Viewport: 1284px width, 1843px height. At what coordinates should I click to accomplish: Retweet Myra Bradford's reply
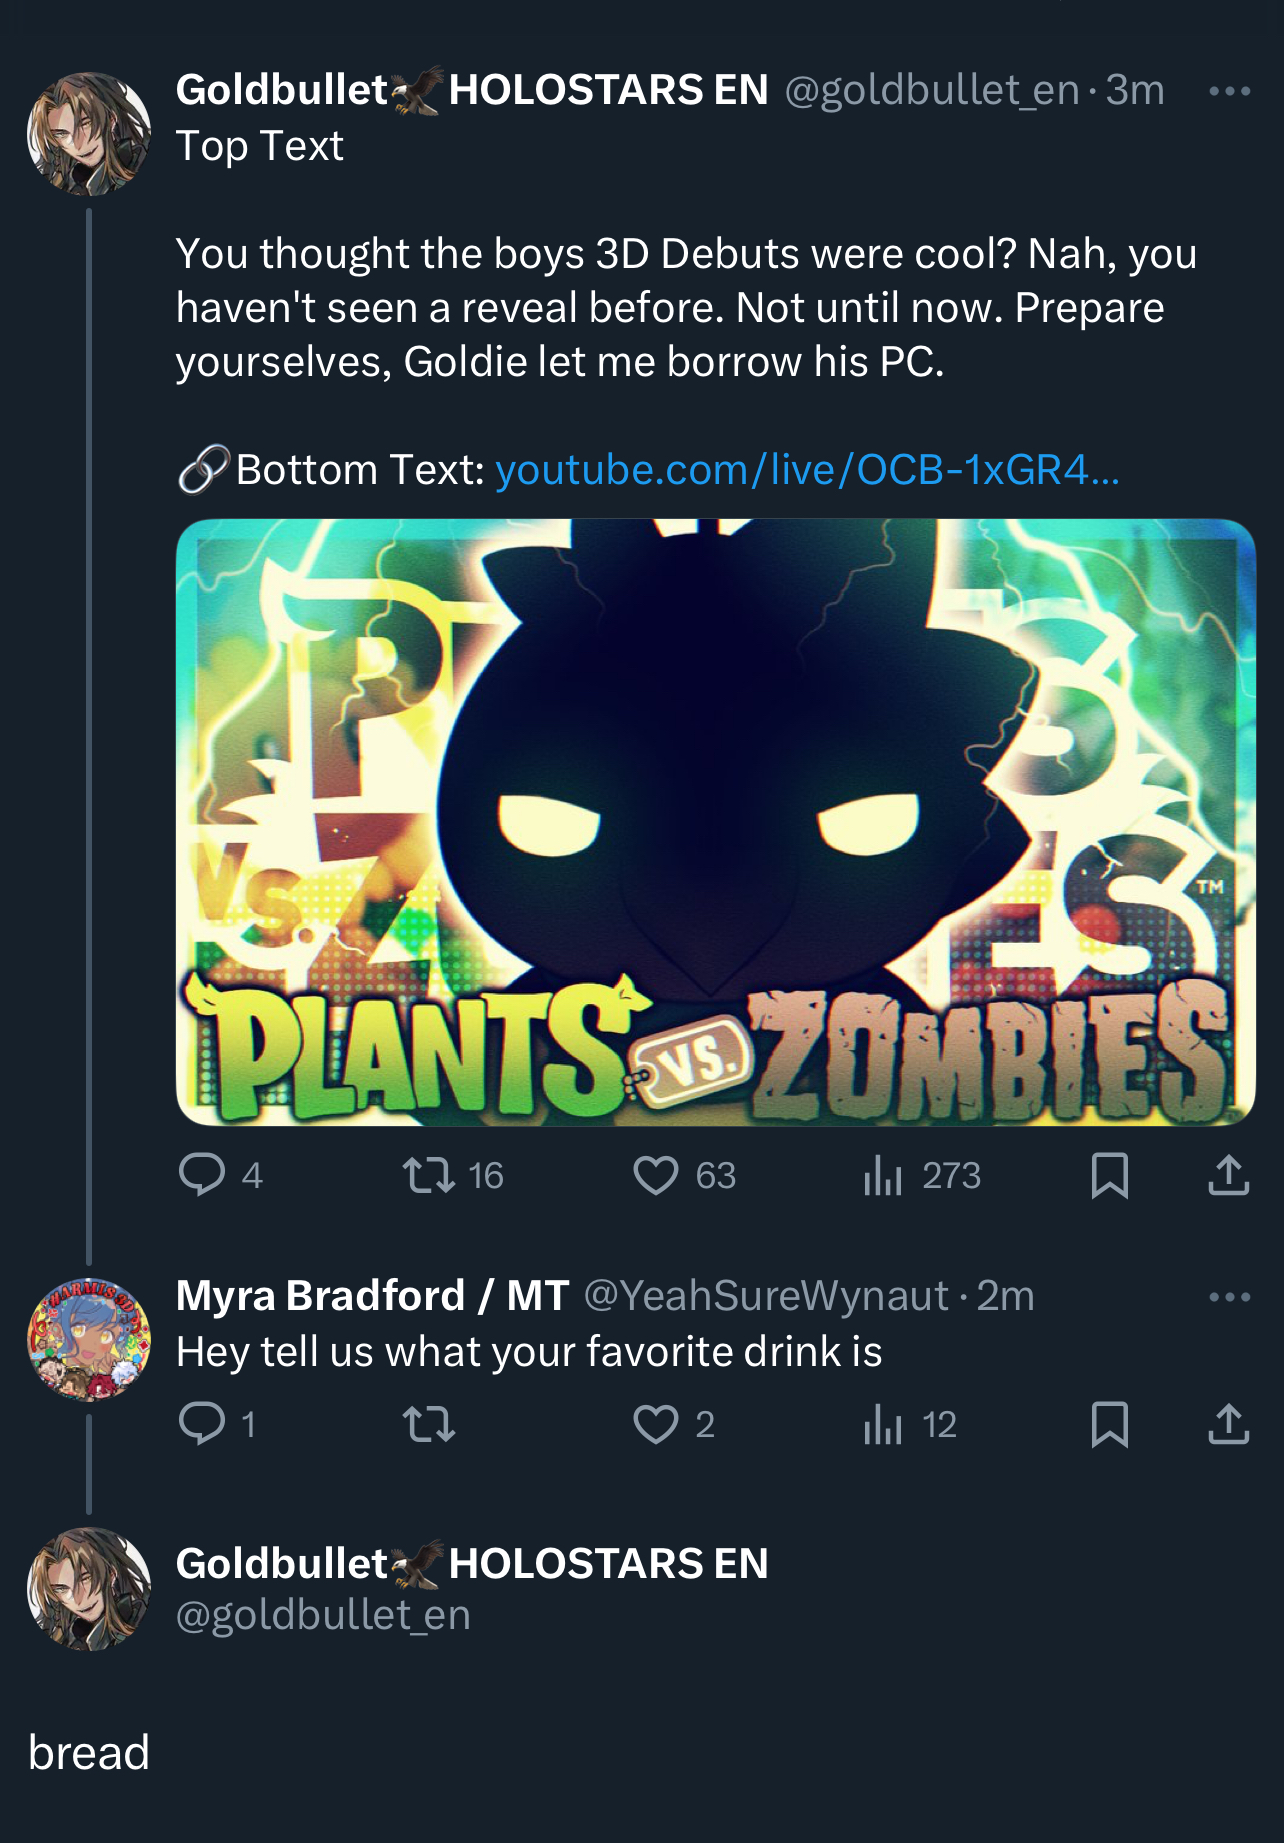pyautogui.click(x=429, y=1424)
